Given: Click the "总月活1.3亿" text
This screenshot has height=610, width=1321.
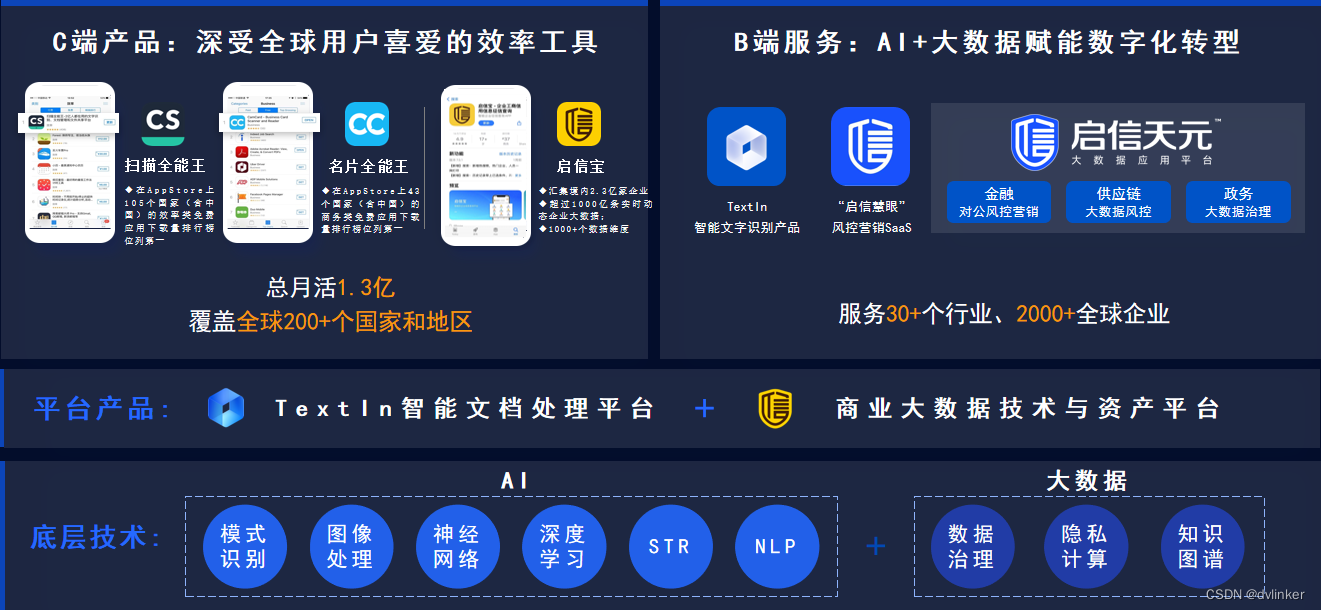Looking at the screenshot, I should (x=331, y=289).
